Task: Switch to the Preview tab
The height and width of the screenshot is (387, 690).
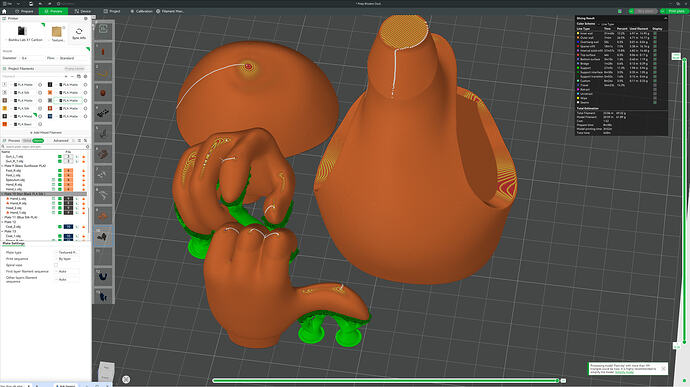Action: 53,11
